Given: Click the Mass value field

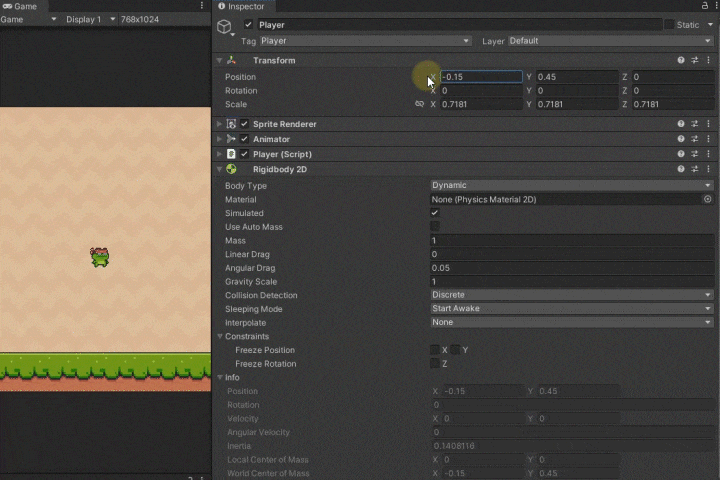Looking at the screenshot, I should pos(572,240).
